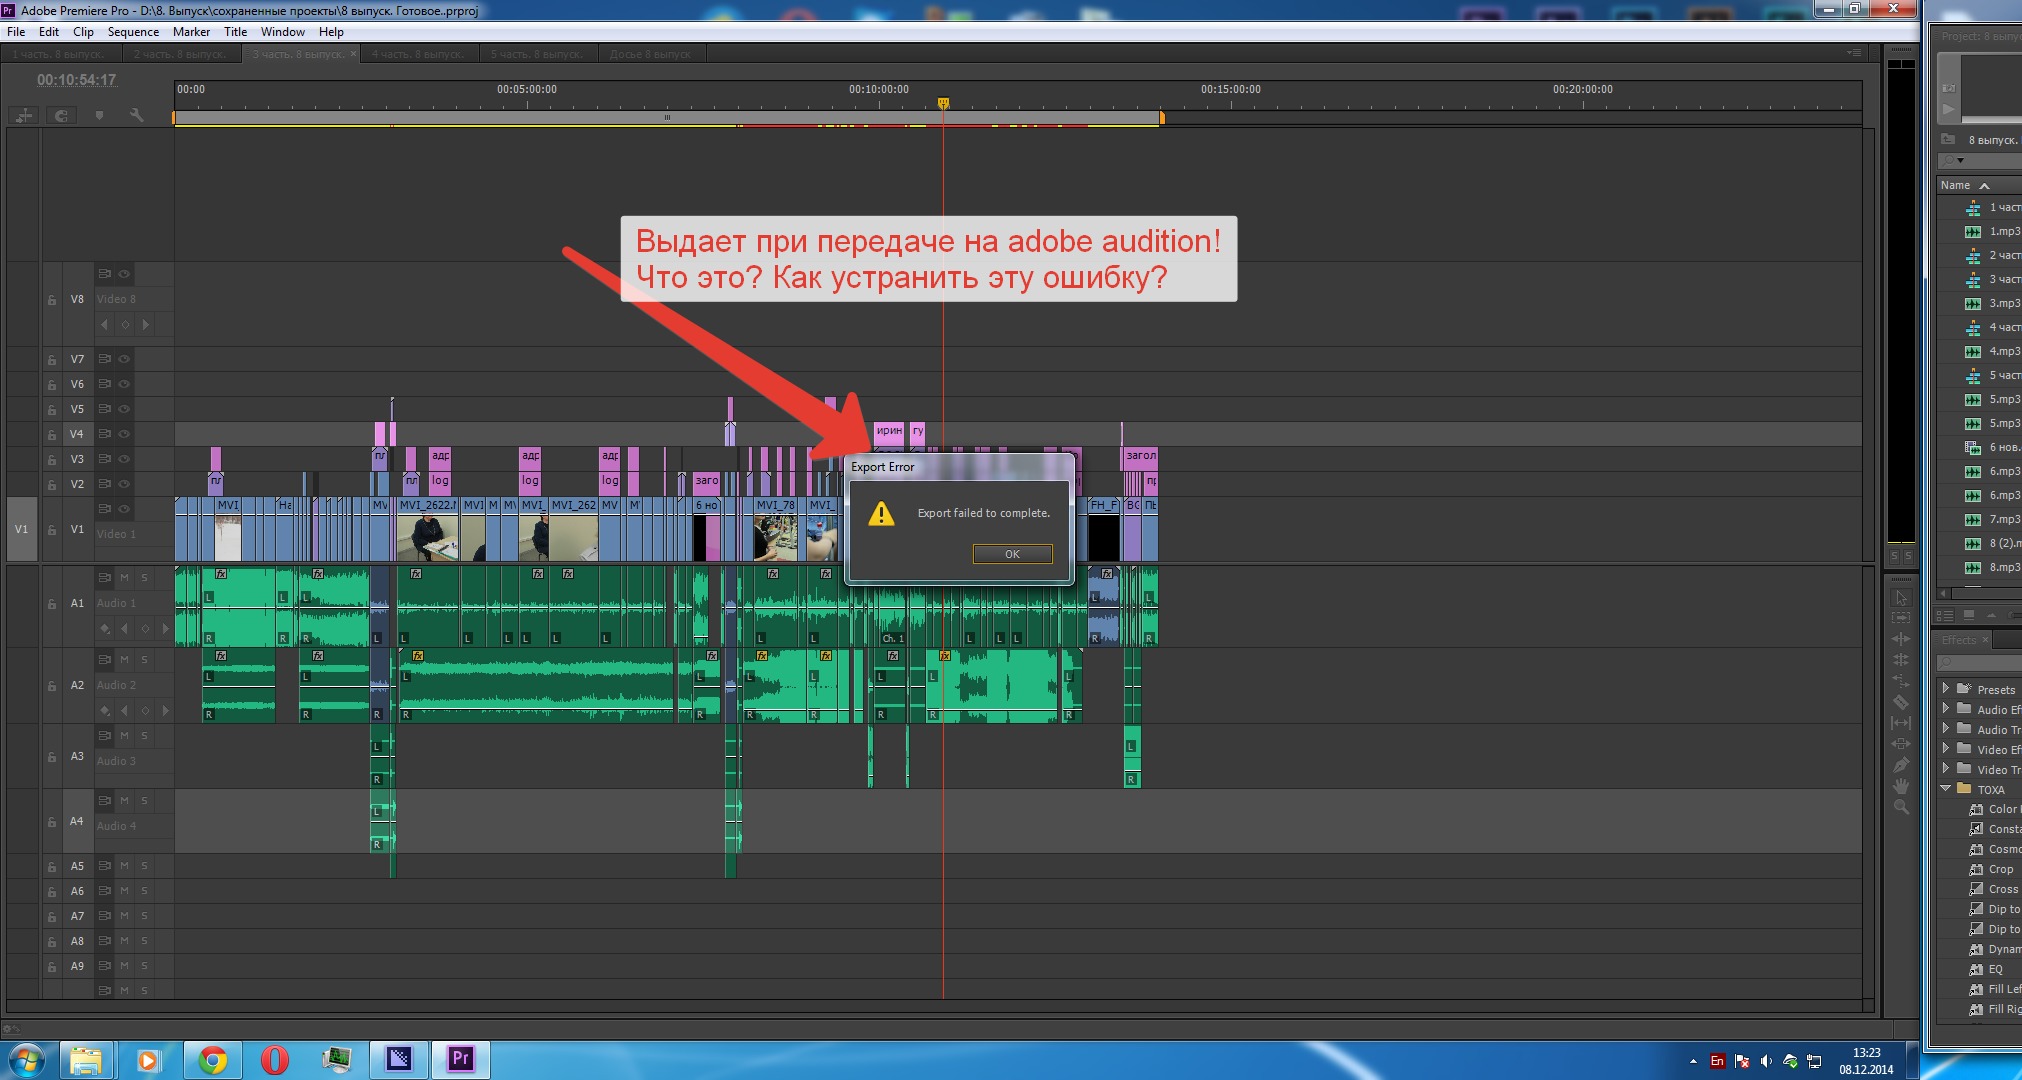Show keyframes menu icon on A2
This screenshot has height=1080, width=2022.
[x=105, y=711]
